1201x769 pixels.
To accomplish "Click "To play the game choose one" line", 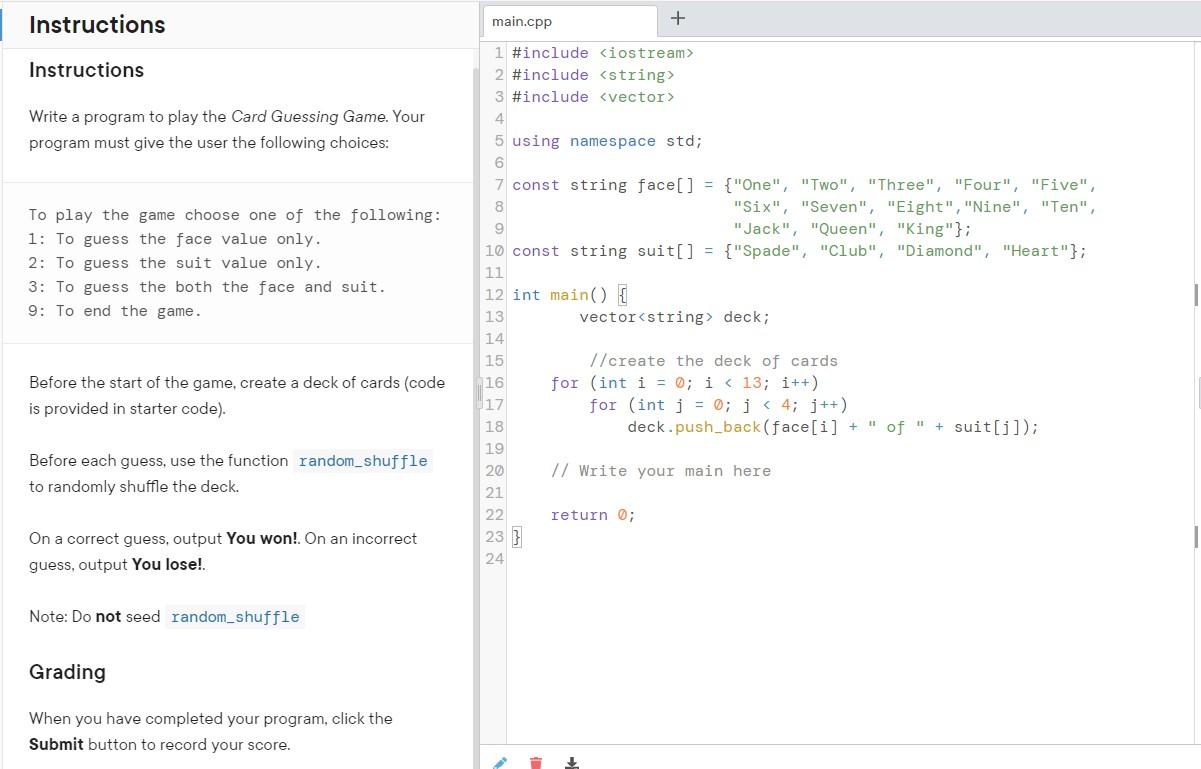I will (x=235, y=215).
